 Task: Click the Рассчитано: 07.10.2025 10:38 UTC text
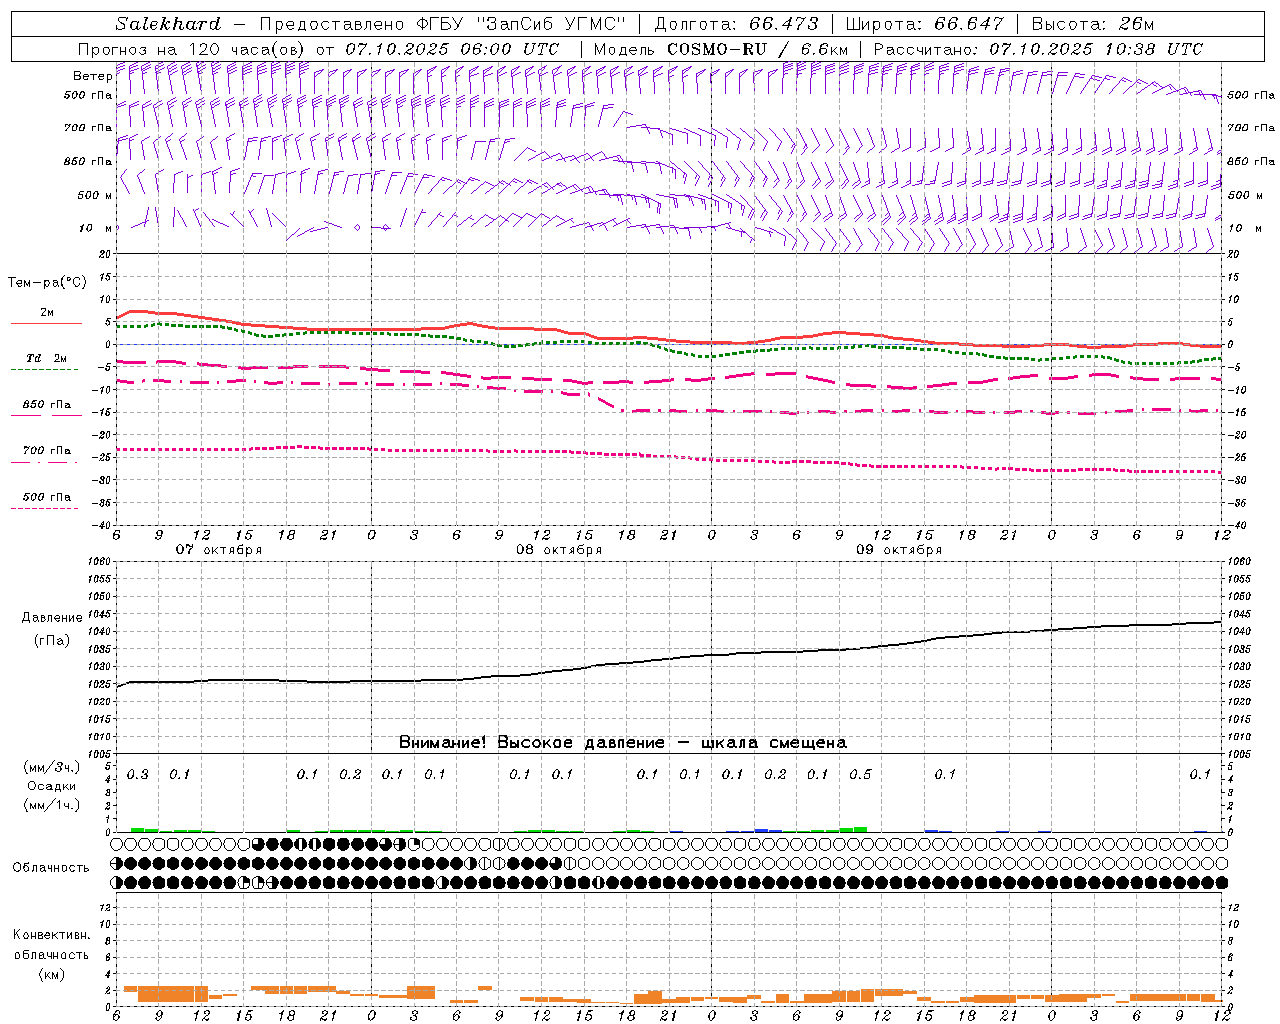[x=1038, y=49]
